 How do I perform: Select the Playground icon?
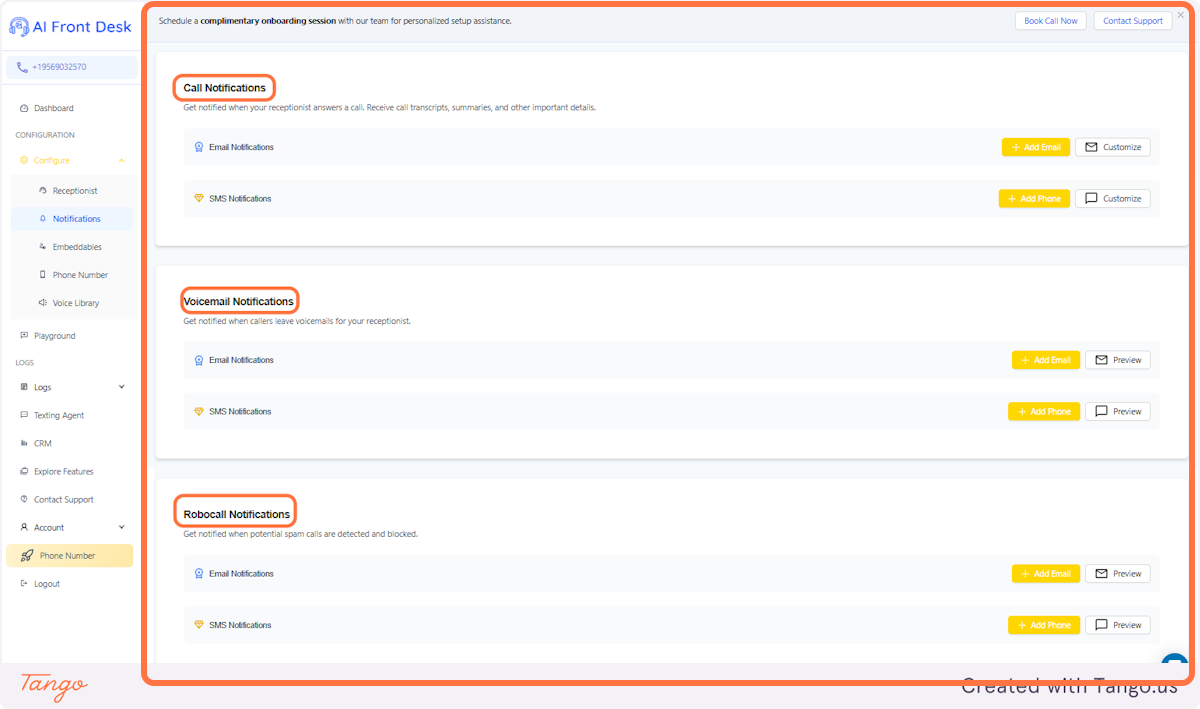point(22,335)
